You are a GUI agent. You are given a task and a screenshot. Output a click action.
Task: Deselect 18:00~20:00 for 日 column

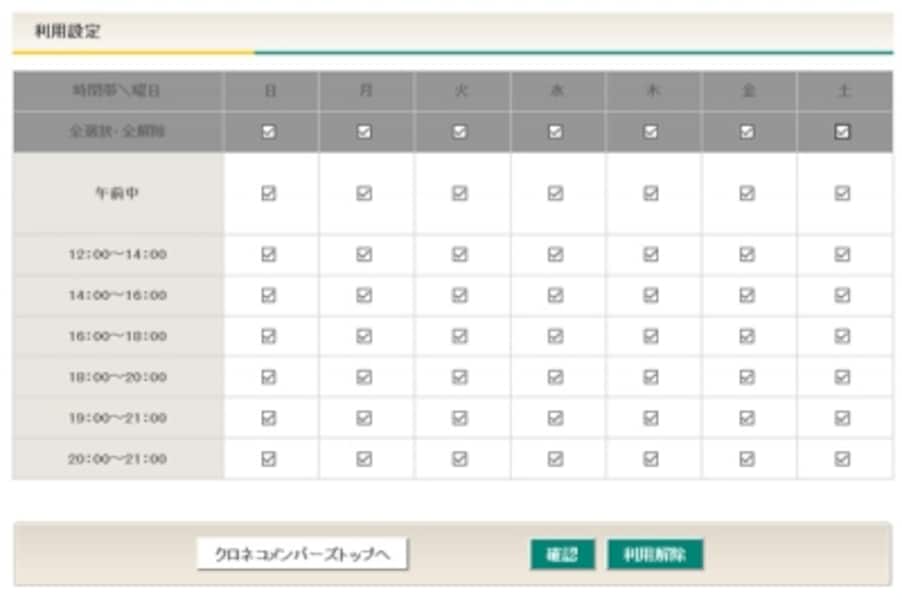pyautogui.click(x=269, y=377)
